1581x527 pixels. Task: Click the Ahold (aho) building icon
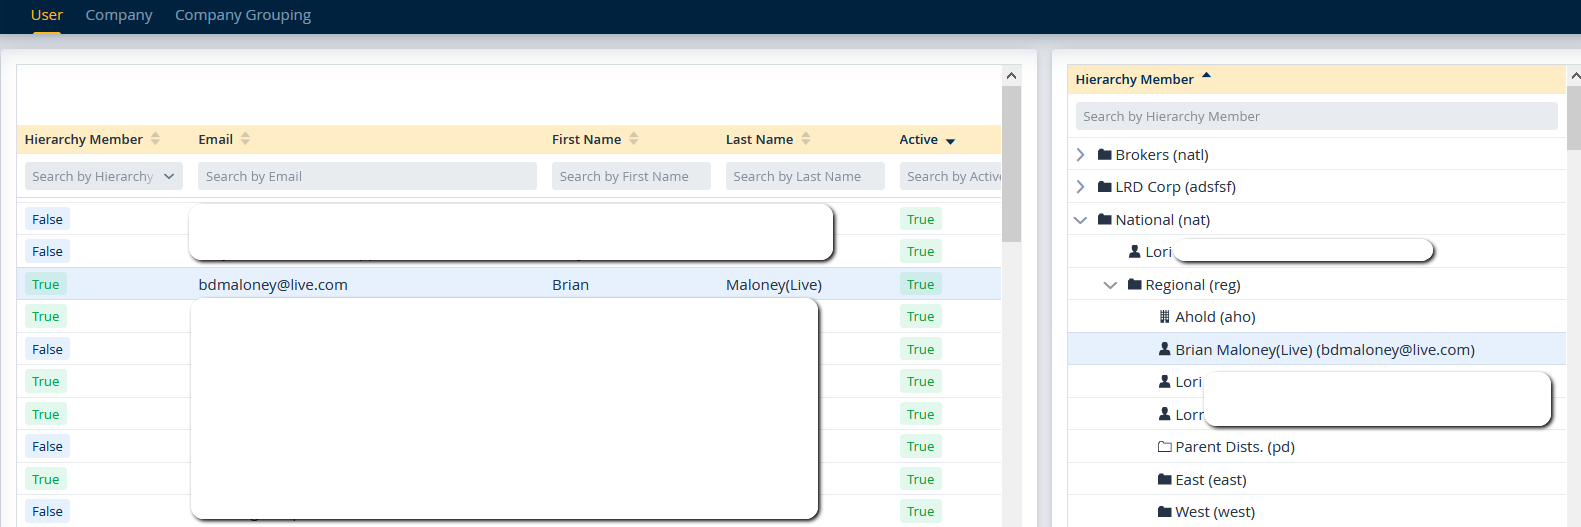[1164, 317]
